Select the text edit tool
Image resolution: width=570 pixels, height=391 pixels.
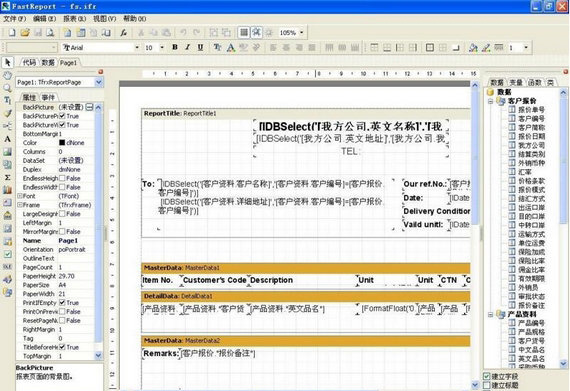pyautogui.click(x=8, y=101)
